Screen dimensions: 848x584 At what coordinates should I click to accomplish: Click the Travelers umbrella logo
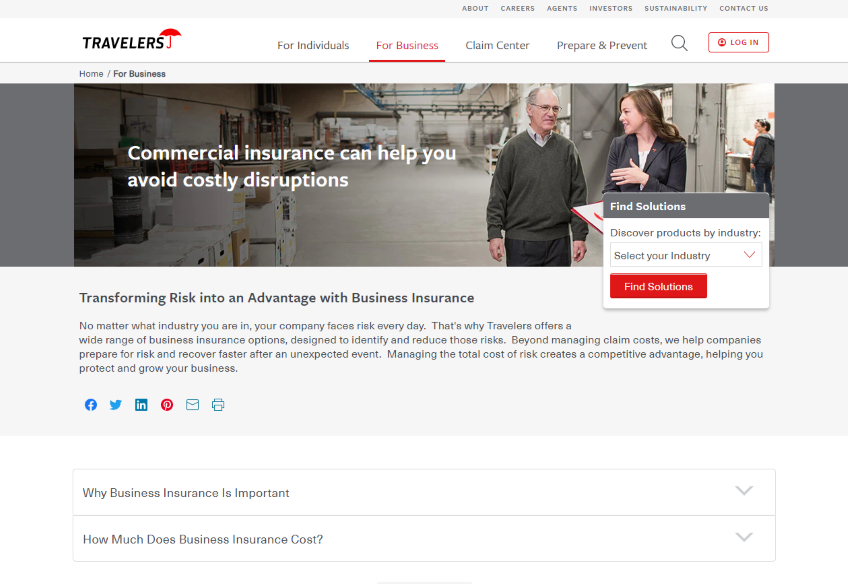pos(131,39)
